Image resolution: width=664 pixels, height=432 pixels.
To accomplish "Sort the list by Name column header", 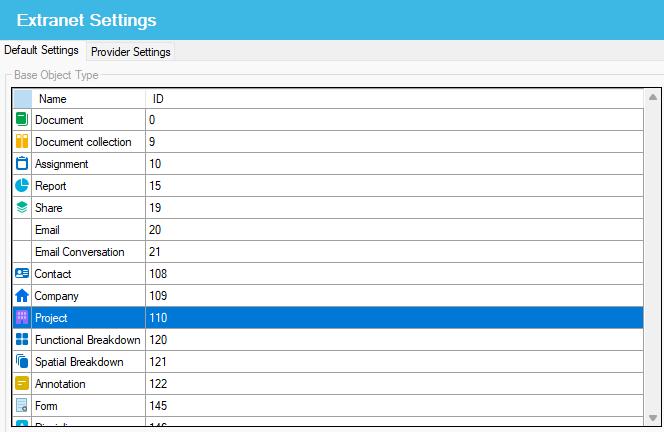I will 88,99.
